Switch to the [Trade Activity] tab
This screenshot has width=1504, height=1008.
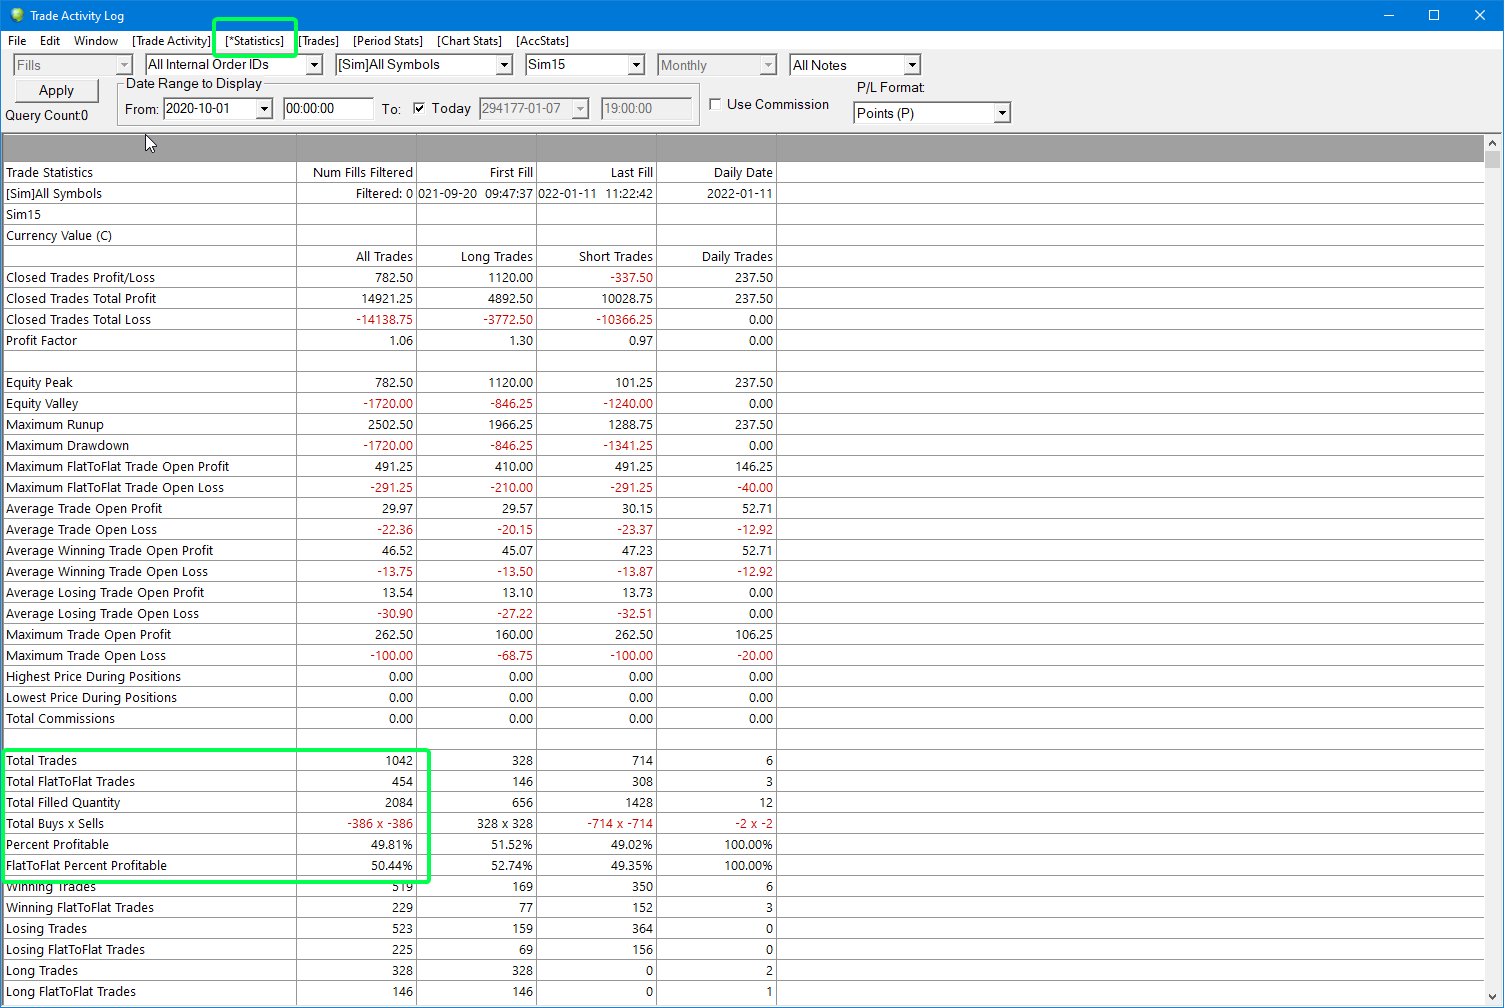171,41
